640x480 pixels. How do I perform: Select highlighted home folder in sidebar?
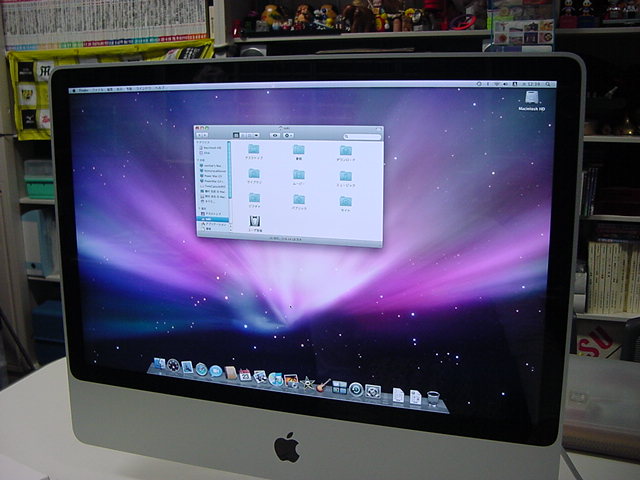coord(214,219)
